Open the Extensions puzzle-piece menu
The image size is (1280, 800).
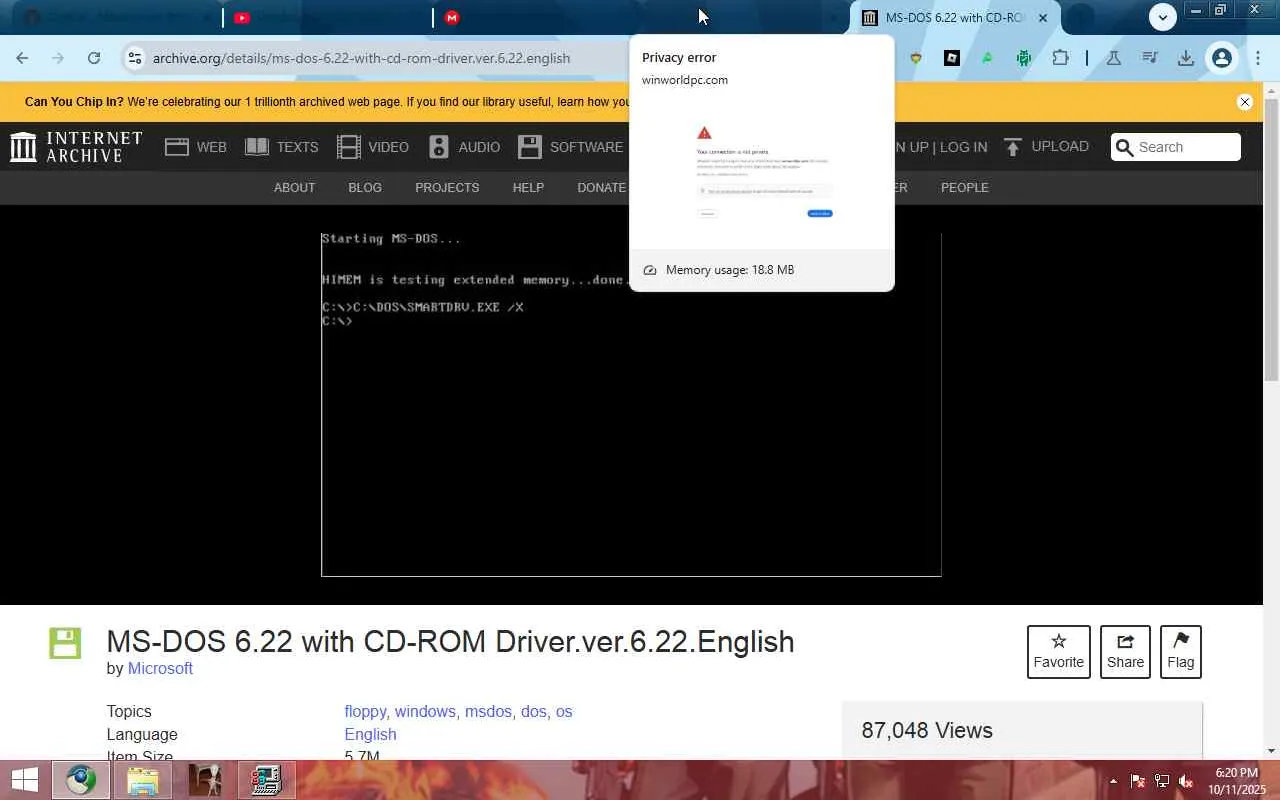pos(1060,58)
